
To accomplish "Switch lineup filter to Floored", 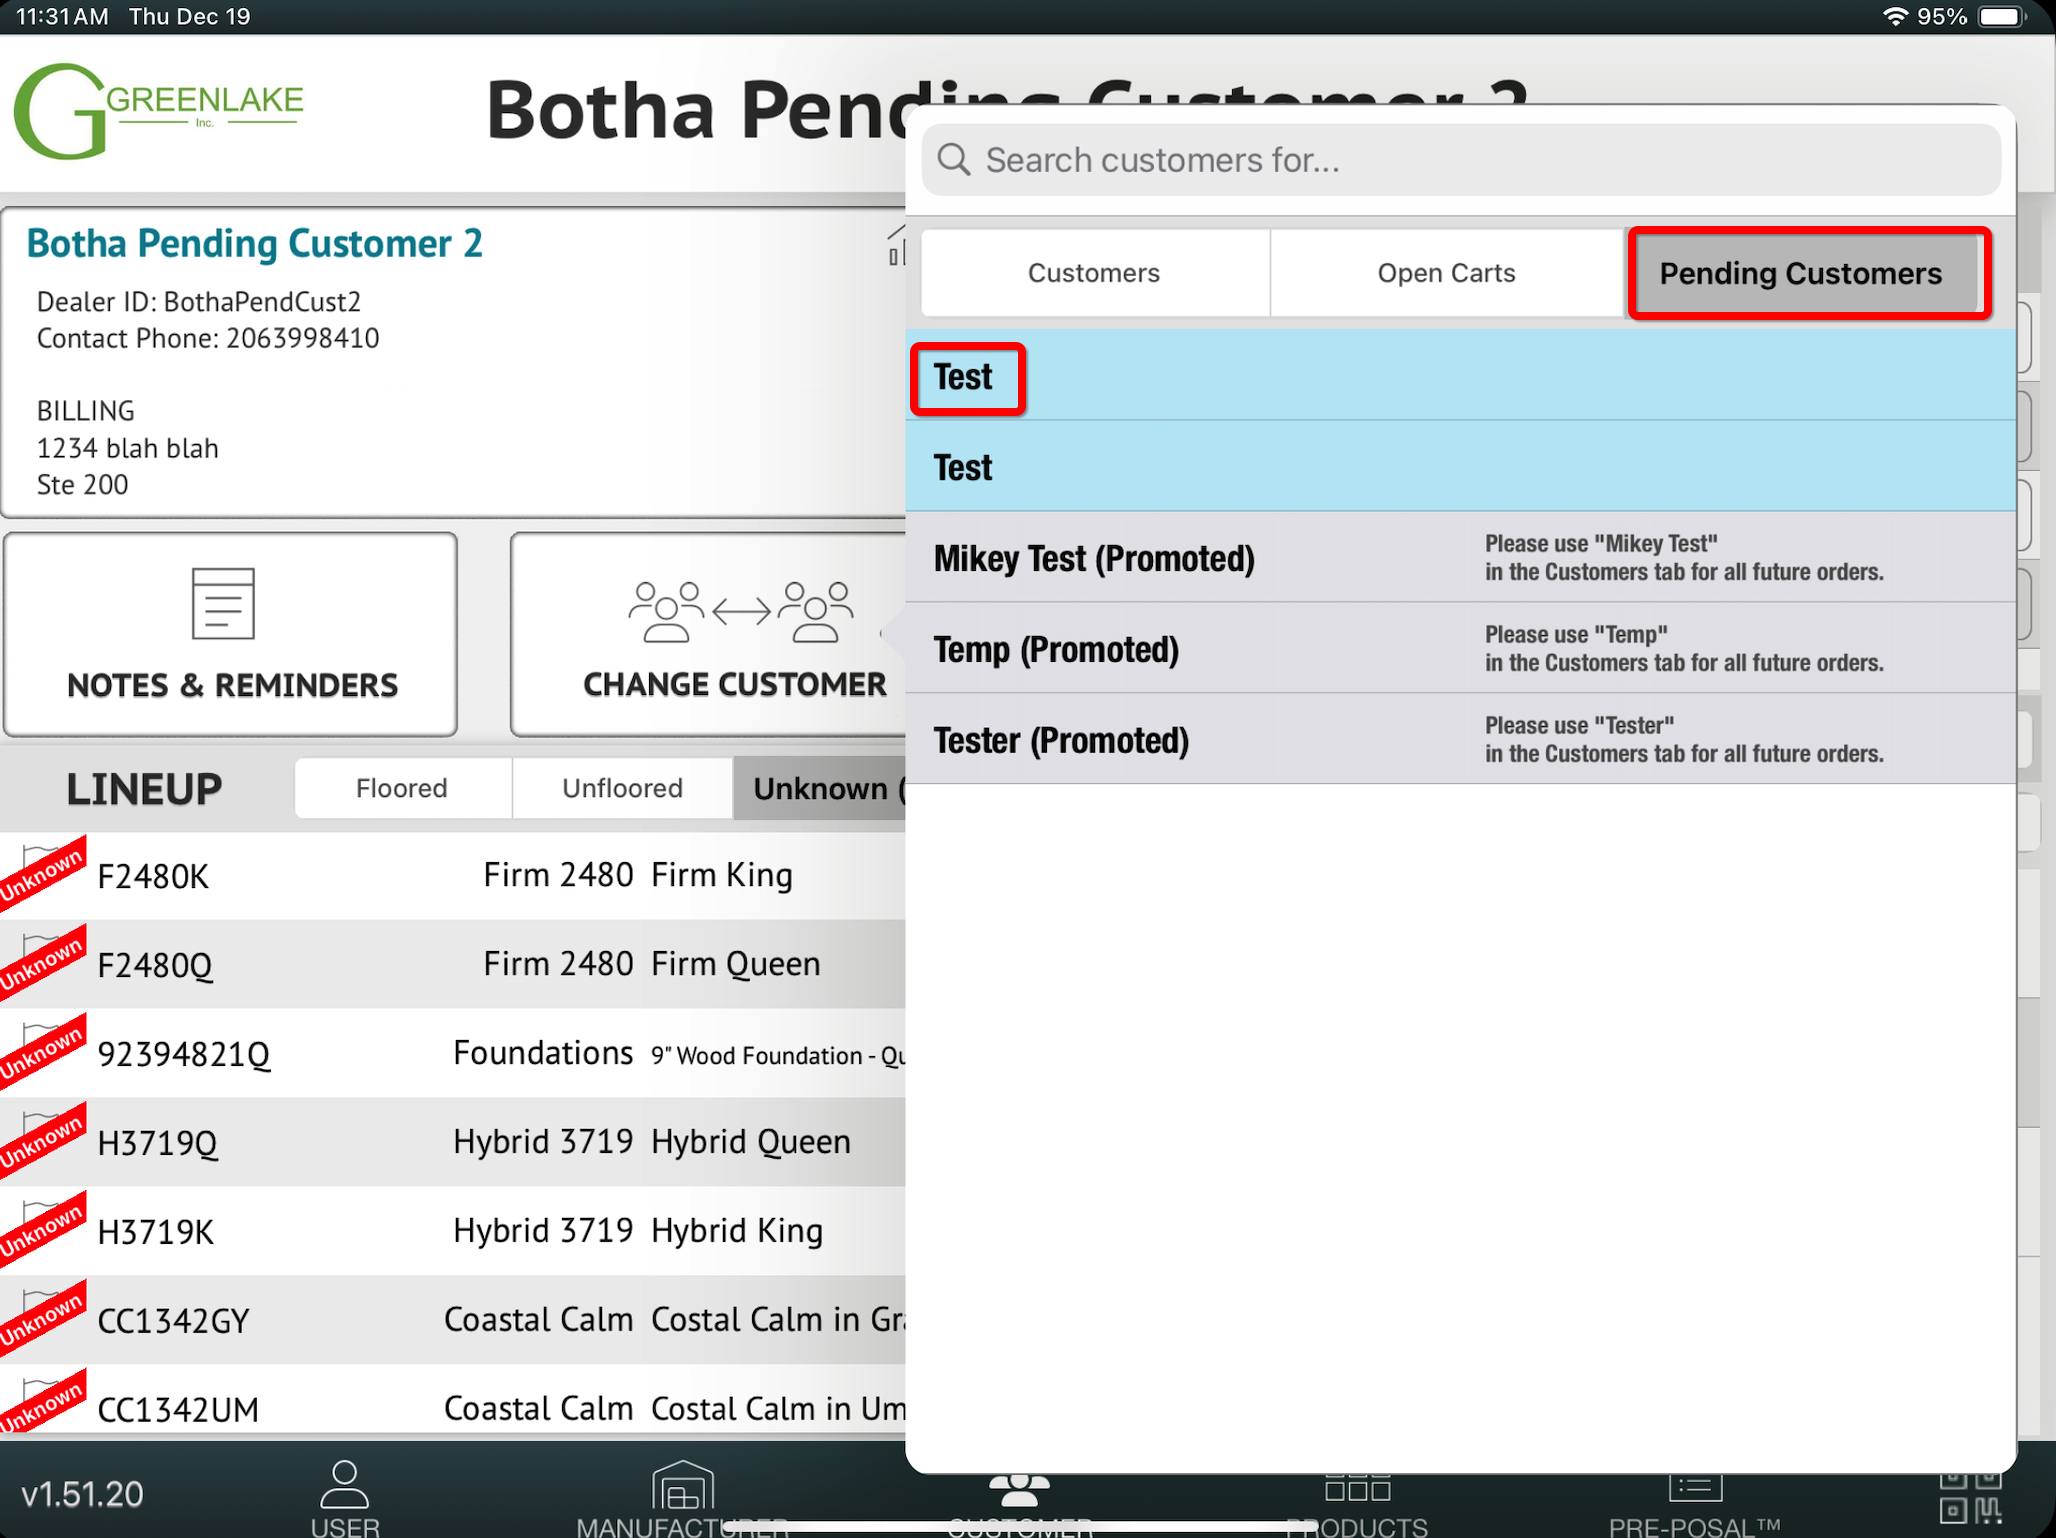I will click(x=402, y=789).
